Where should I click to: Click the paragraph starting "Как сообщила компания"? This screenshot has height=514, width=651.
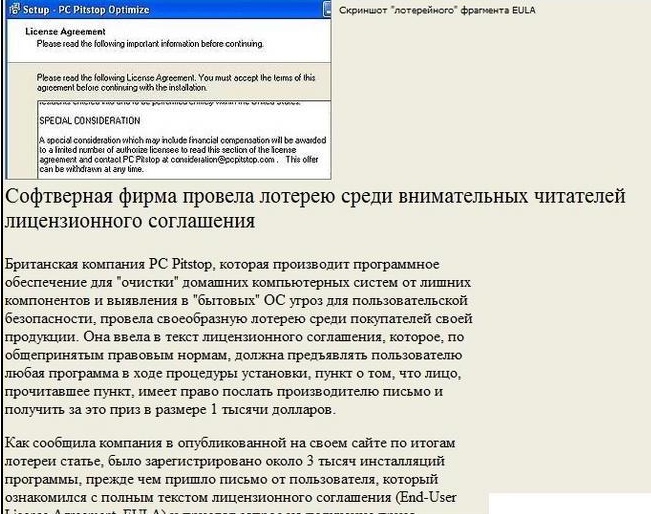230,477
